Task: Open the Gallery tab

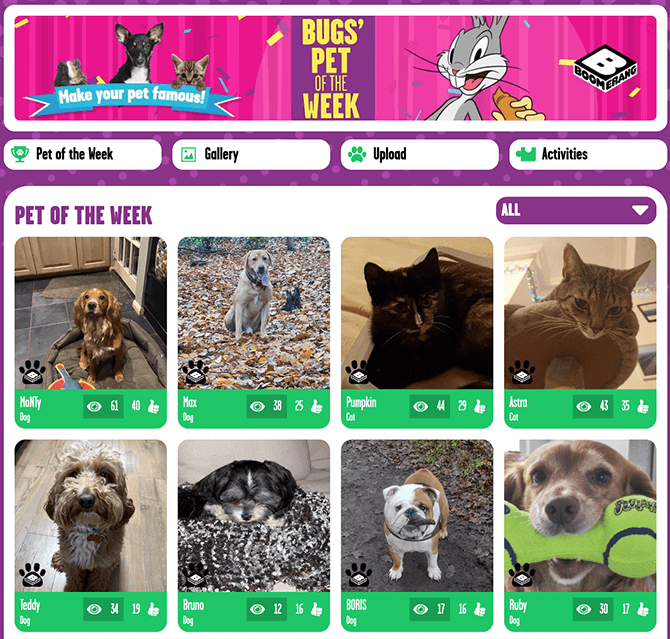Action: click(251, 154)
